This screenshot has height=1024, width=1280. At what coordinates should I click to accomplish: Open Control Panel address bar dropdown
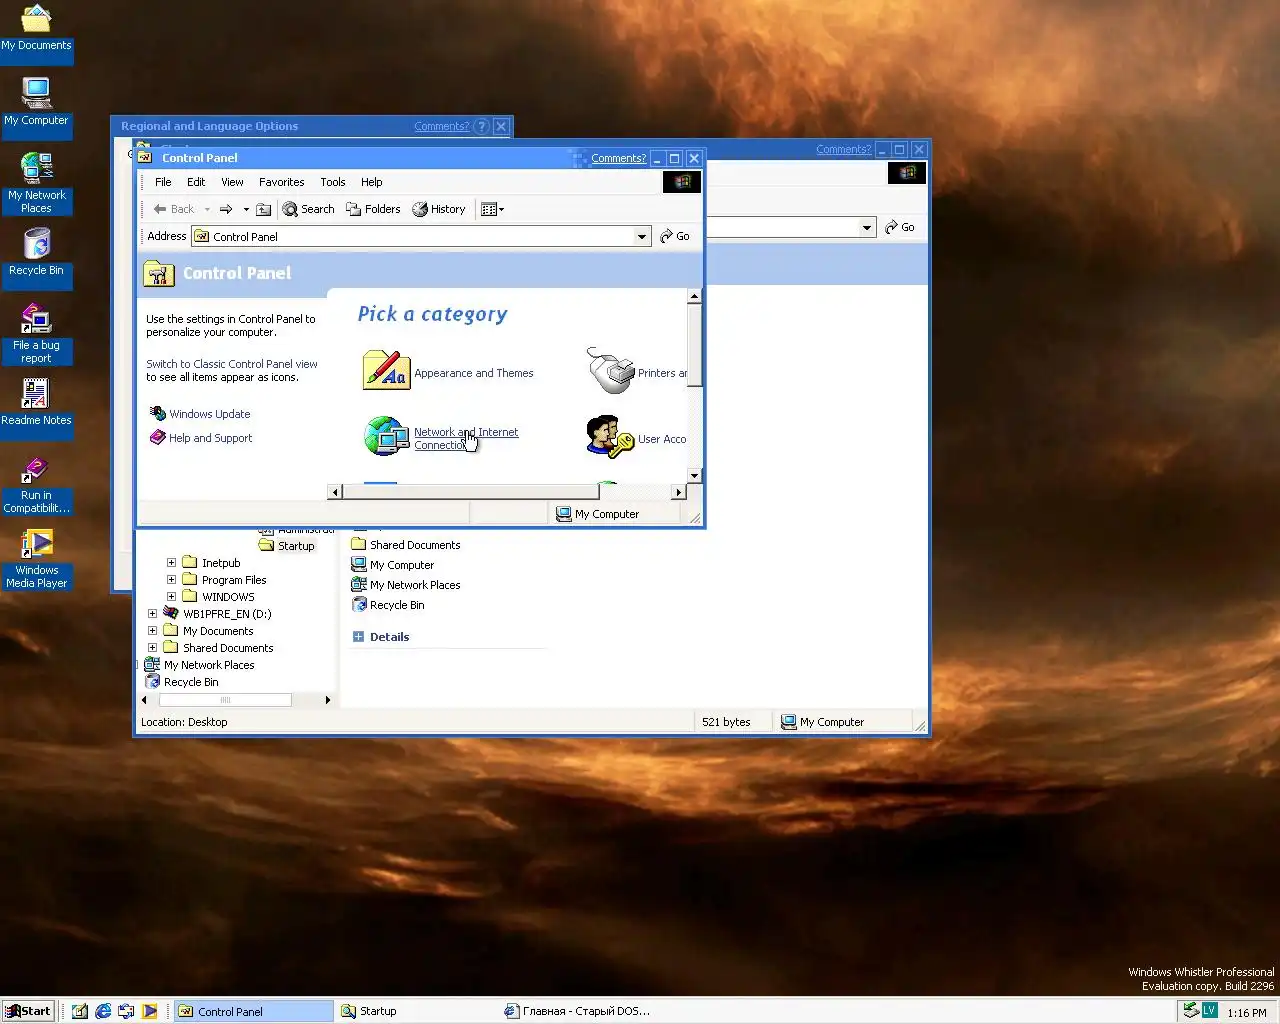(642, 237)
